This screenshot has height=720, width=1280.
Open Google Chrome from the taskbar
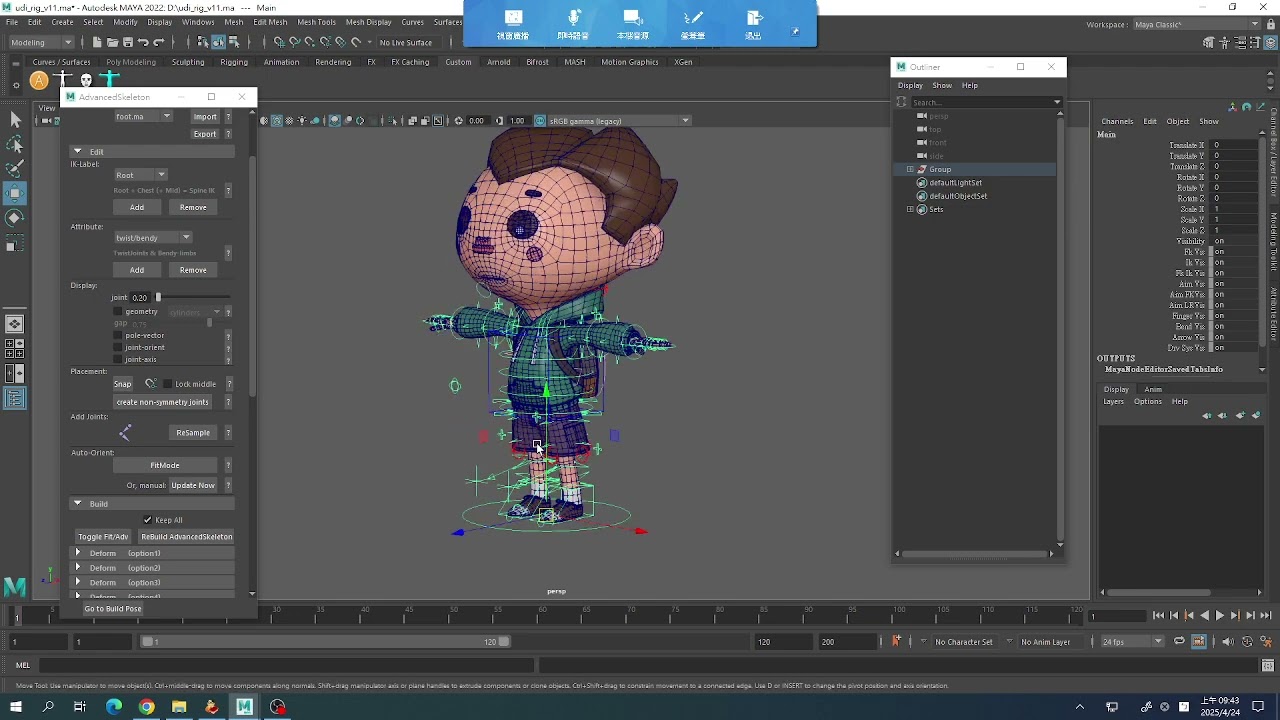(147, 707)
